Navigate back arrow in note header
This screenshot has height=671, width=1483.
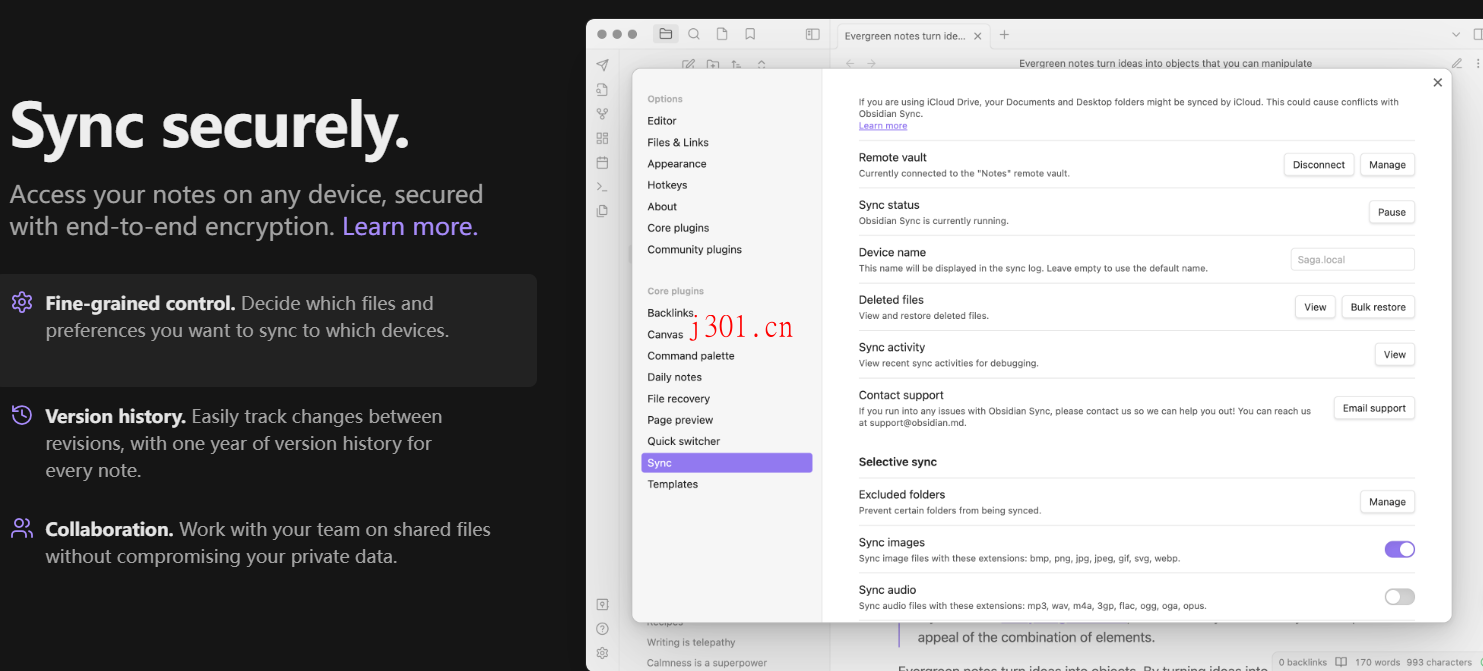tap(850, 63)
